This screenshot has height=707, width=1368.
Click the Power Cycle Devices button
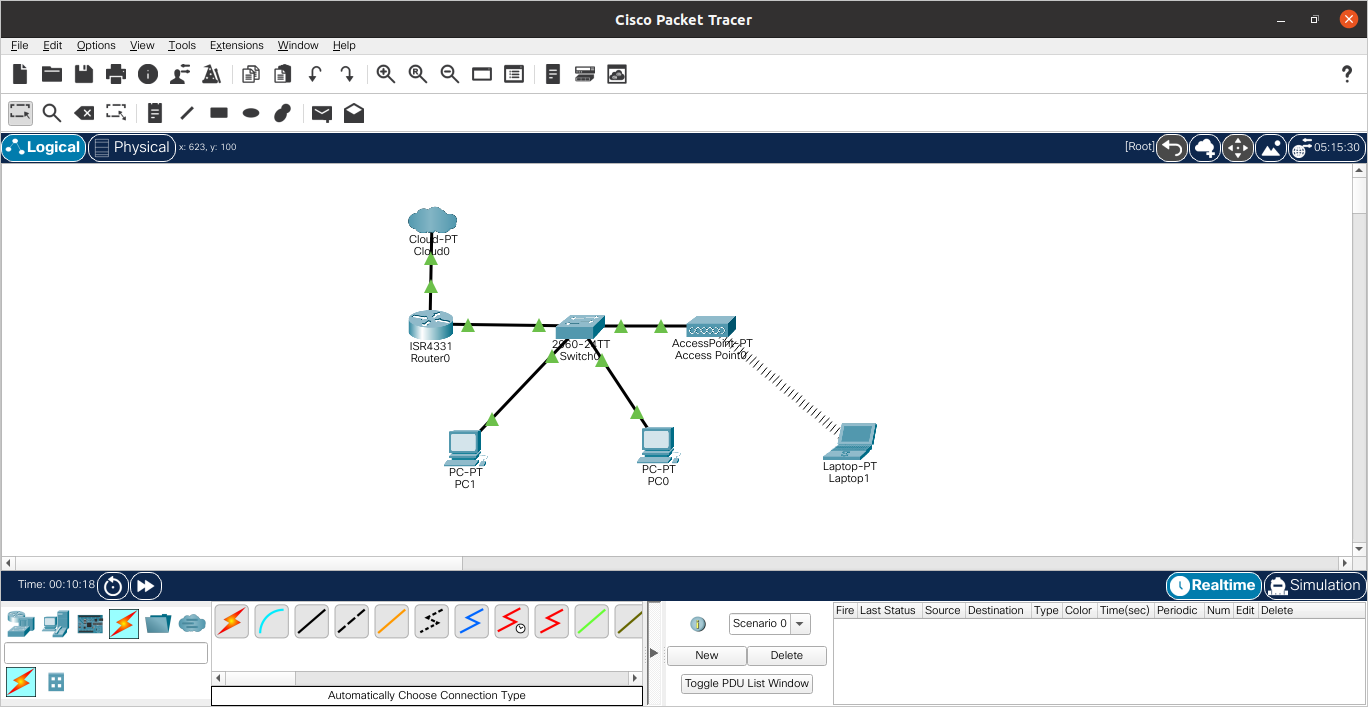[113, 586]
